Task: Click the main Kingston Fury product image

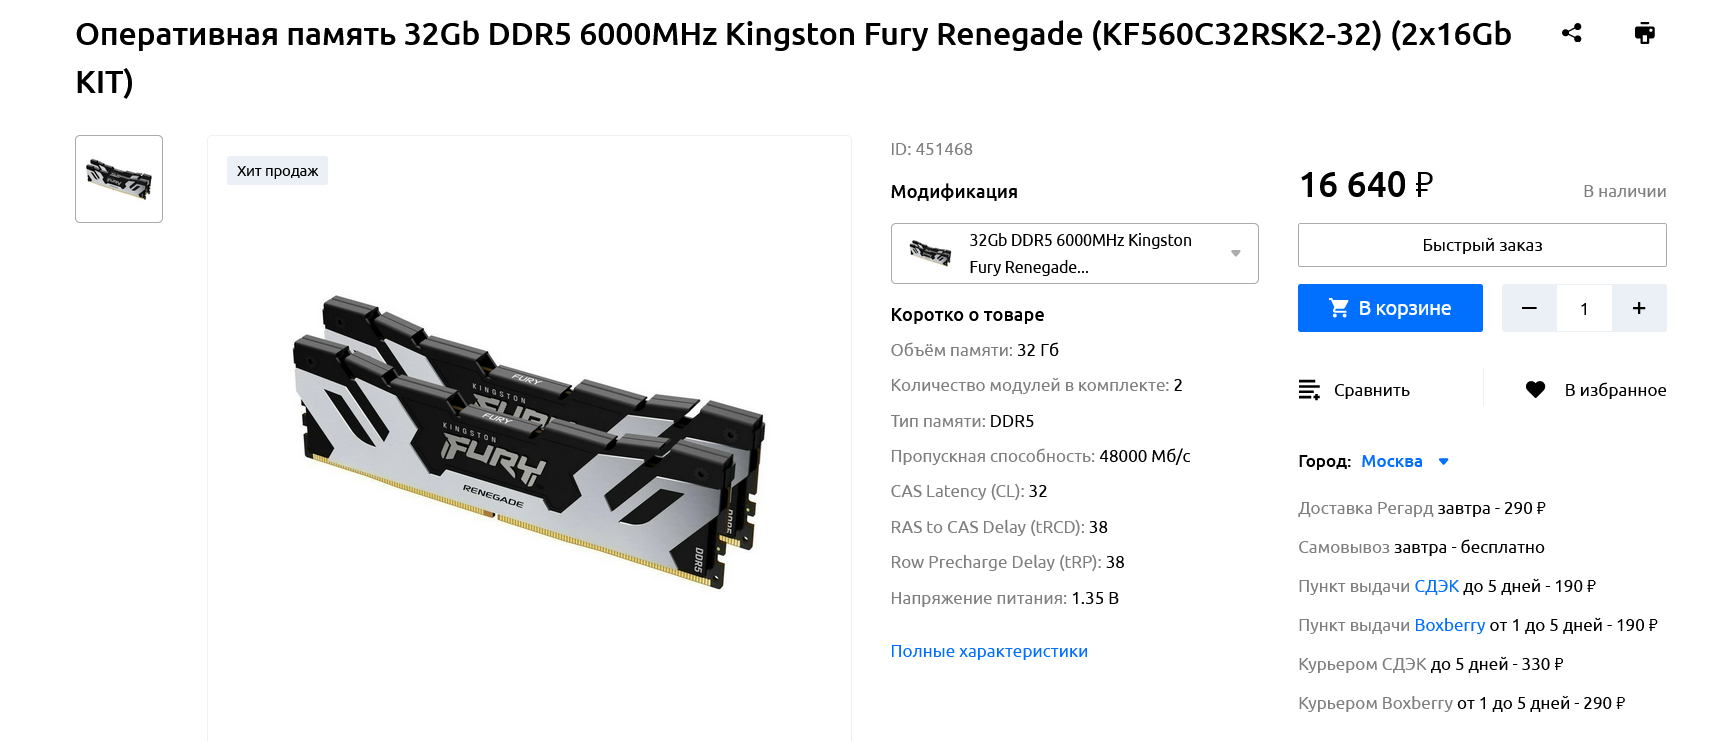Action: point(528,441)
